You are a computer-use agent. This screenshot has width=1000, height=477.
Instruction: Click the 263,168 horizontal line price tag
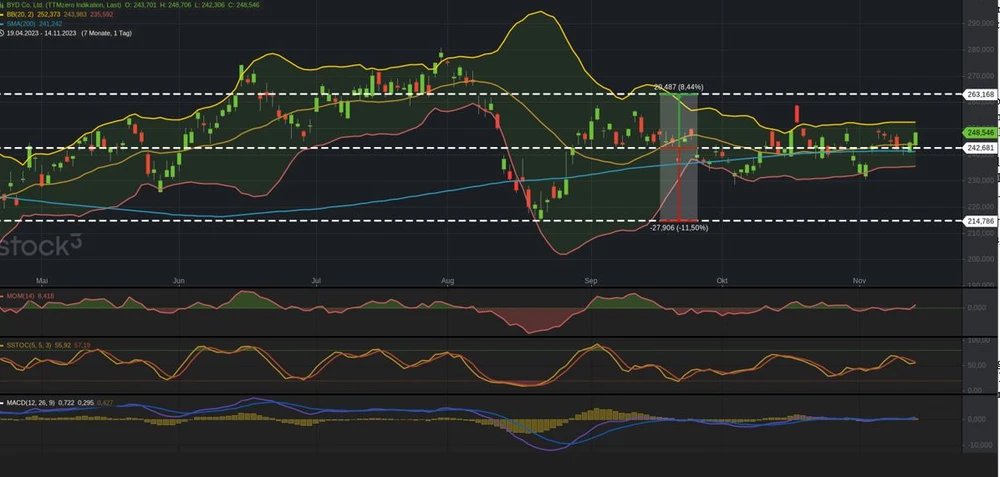[980, 94]
